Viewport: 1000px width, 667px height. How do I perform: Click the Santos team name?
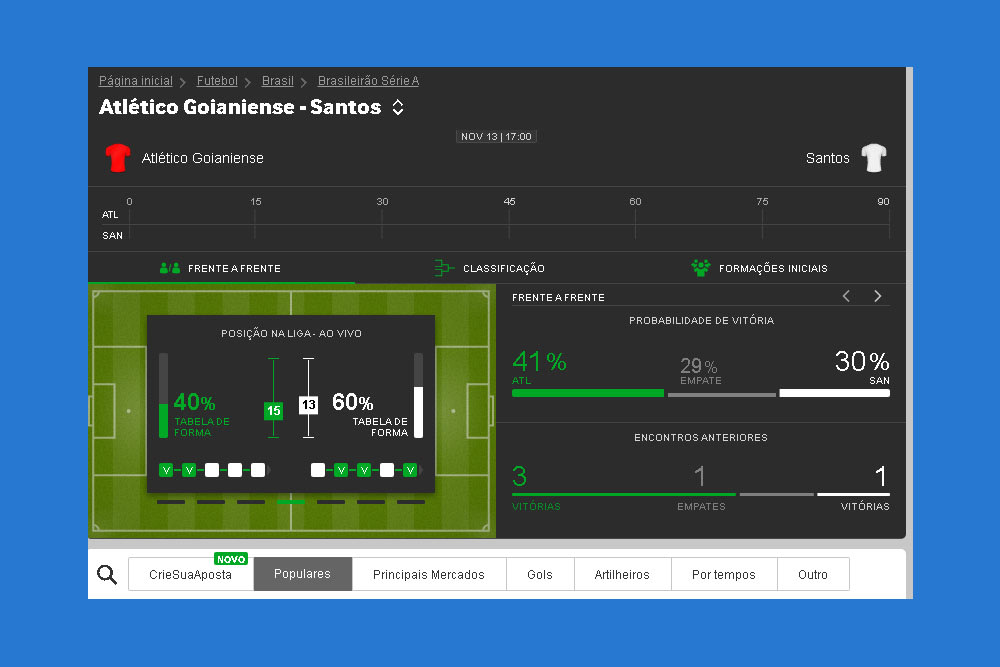(x=828, y=158)
